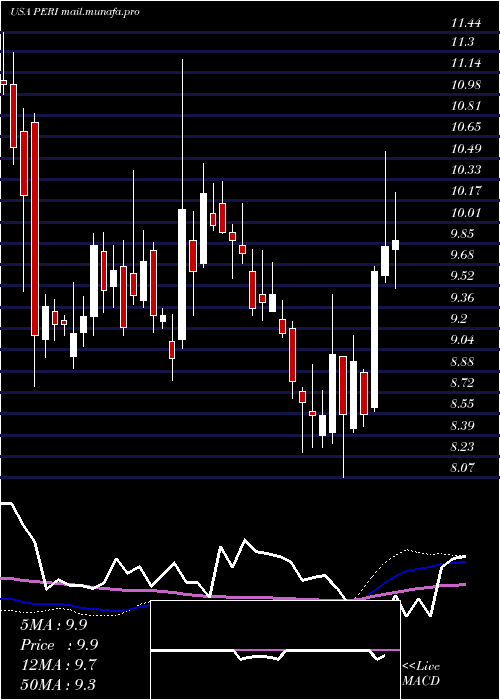Select the 11.44 price axis label

(466, 22)
